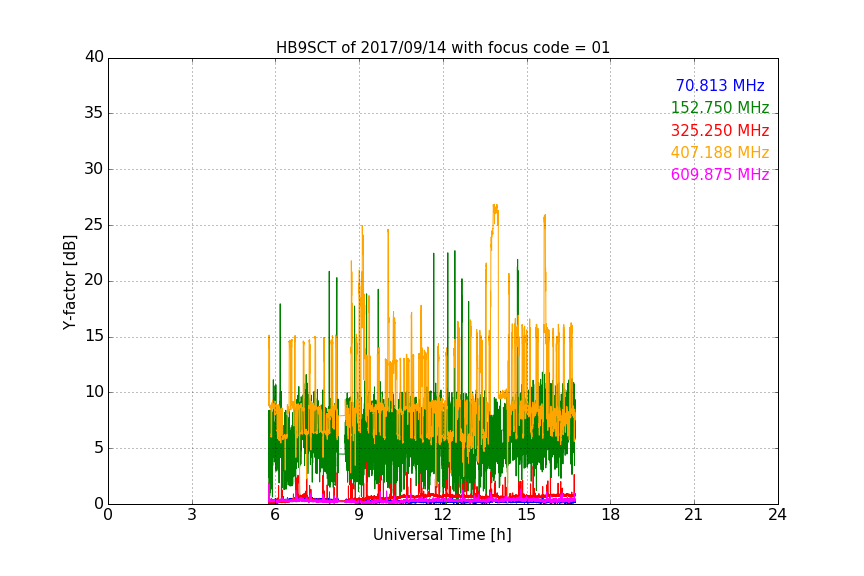Click the highest orange peak near 14 h
The width and height of the screenshot is (864, 576).
tap(495, 207)
